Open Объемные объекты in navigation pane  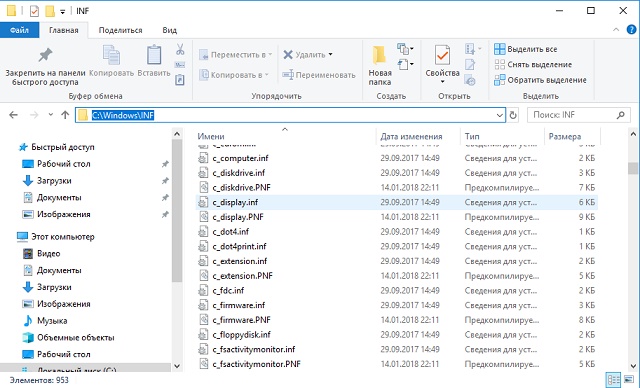point(76,337)
